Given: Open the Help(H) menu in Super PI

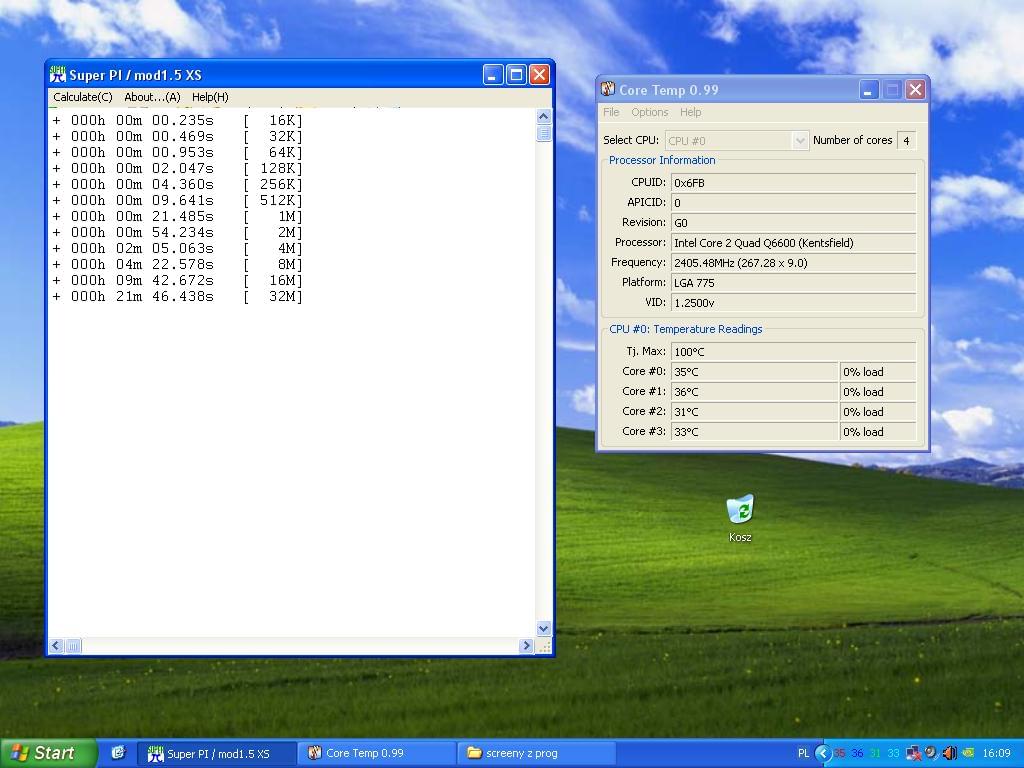Looking at the screenshot, I should coord(210,97).
